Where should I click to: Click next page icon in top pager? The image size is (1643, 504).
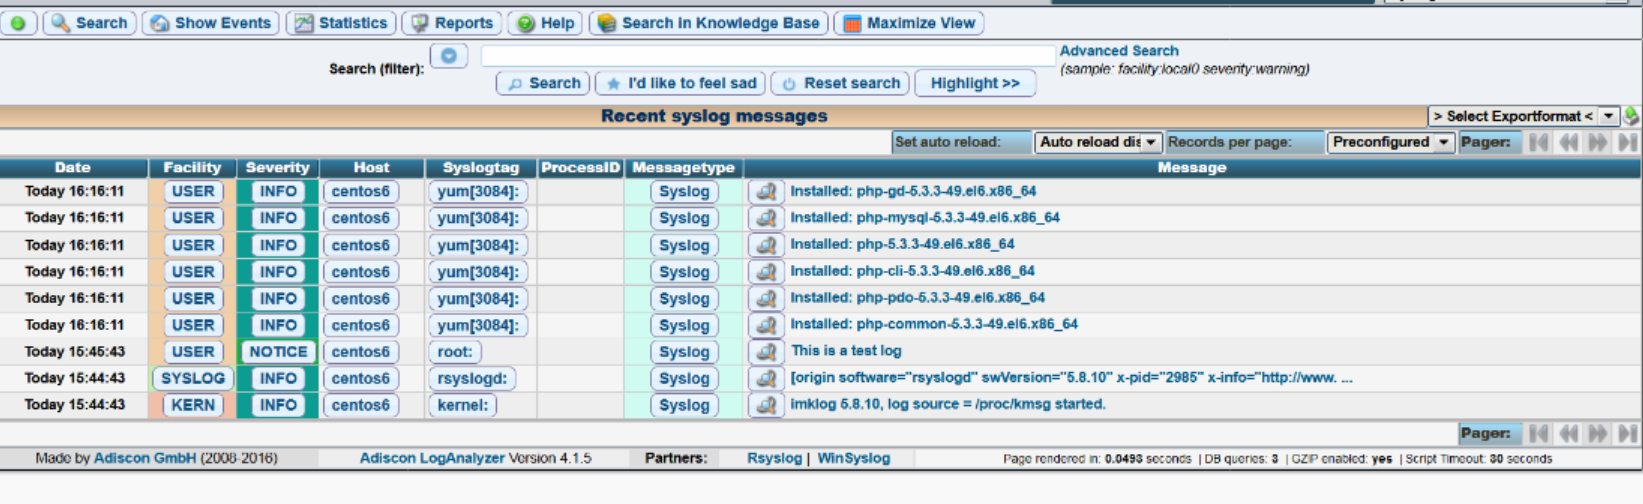point(1598,142)
